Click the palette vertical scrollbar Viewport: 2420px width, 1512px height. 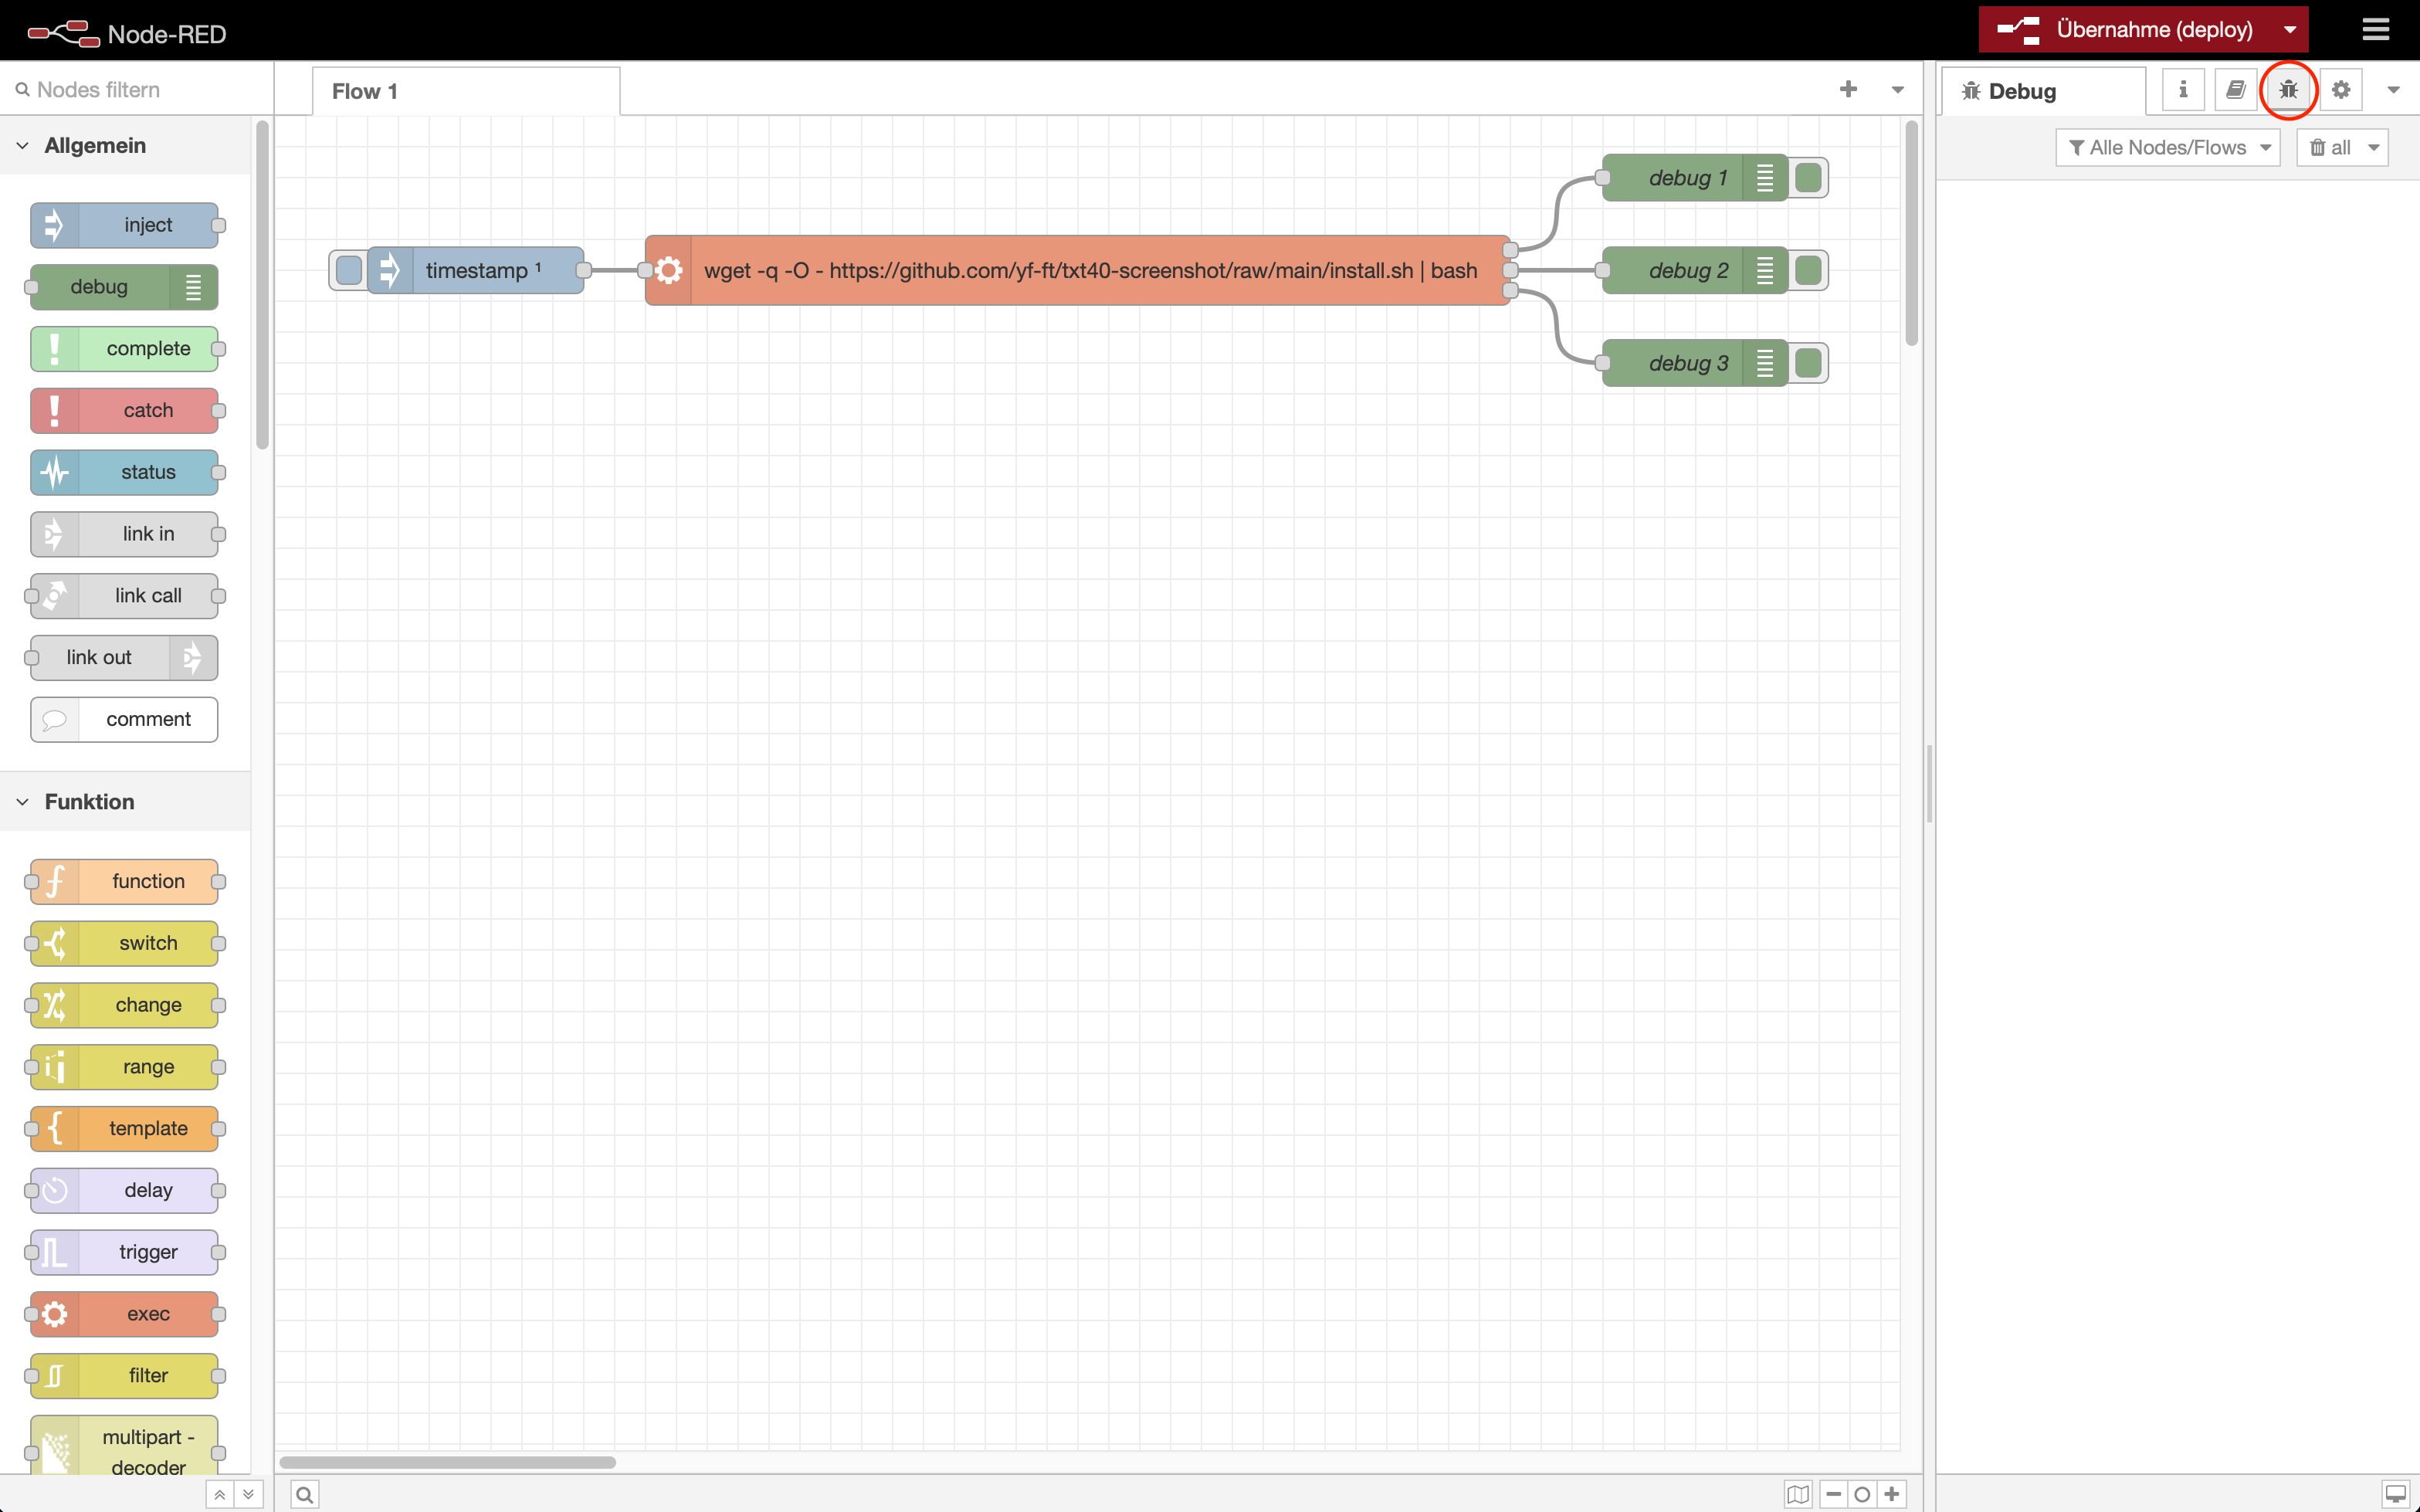pos(262,285)
